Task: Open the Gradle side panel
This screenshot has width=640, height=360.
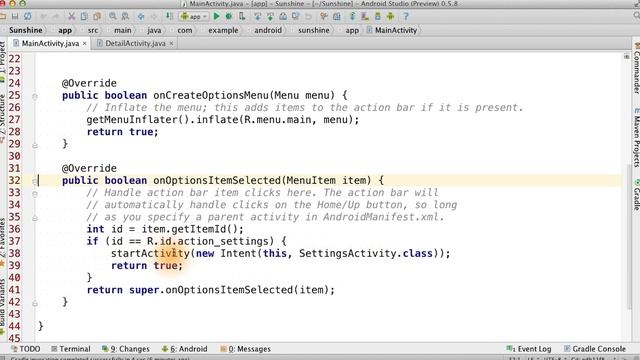Action: click(636, 195)
